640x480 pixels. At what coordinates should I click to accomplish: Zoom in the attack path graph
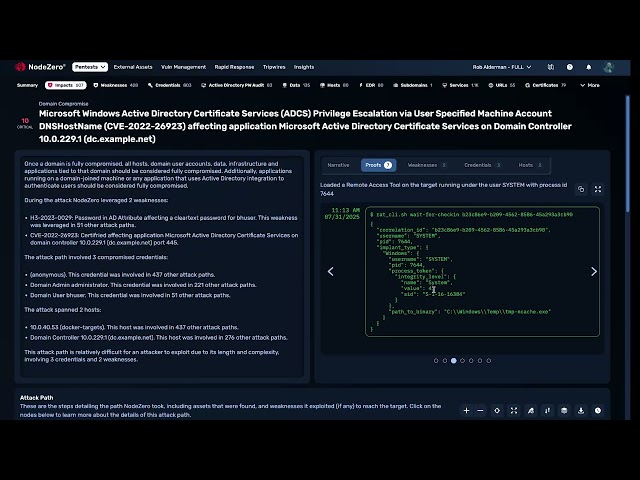(466, 411)
